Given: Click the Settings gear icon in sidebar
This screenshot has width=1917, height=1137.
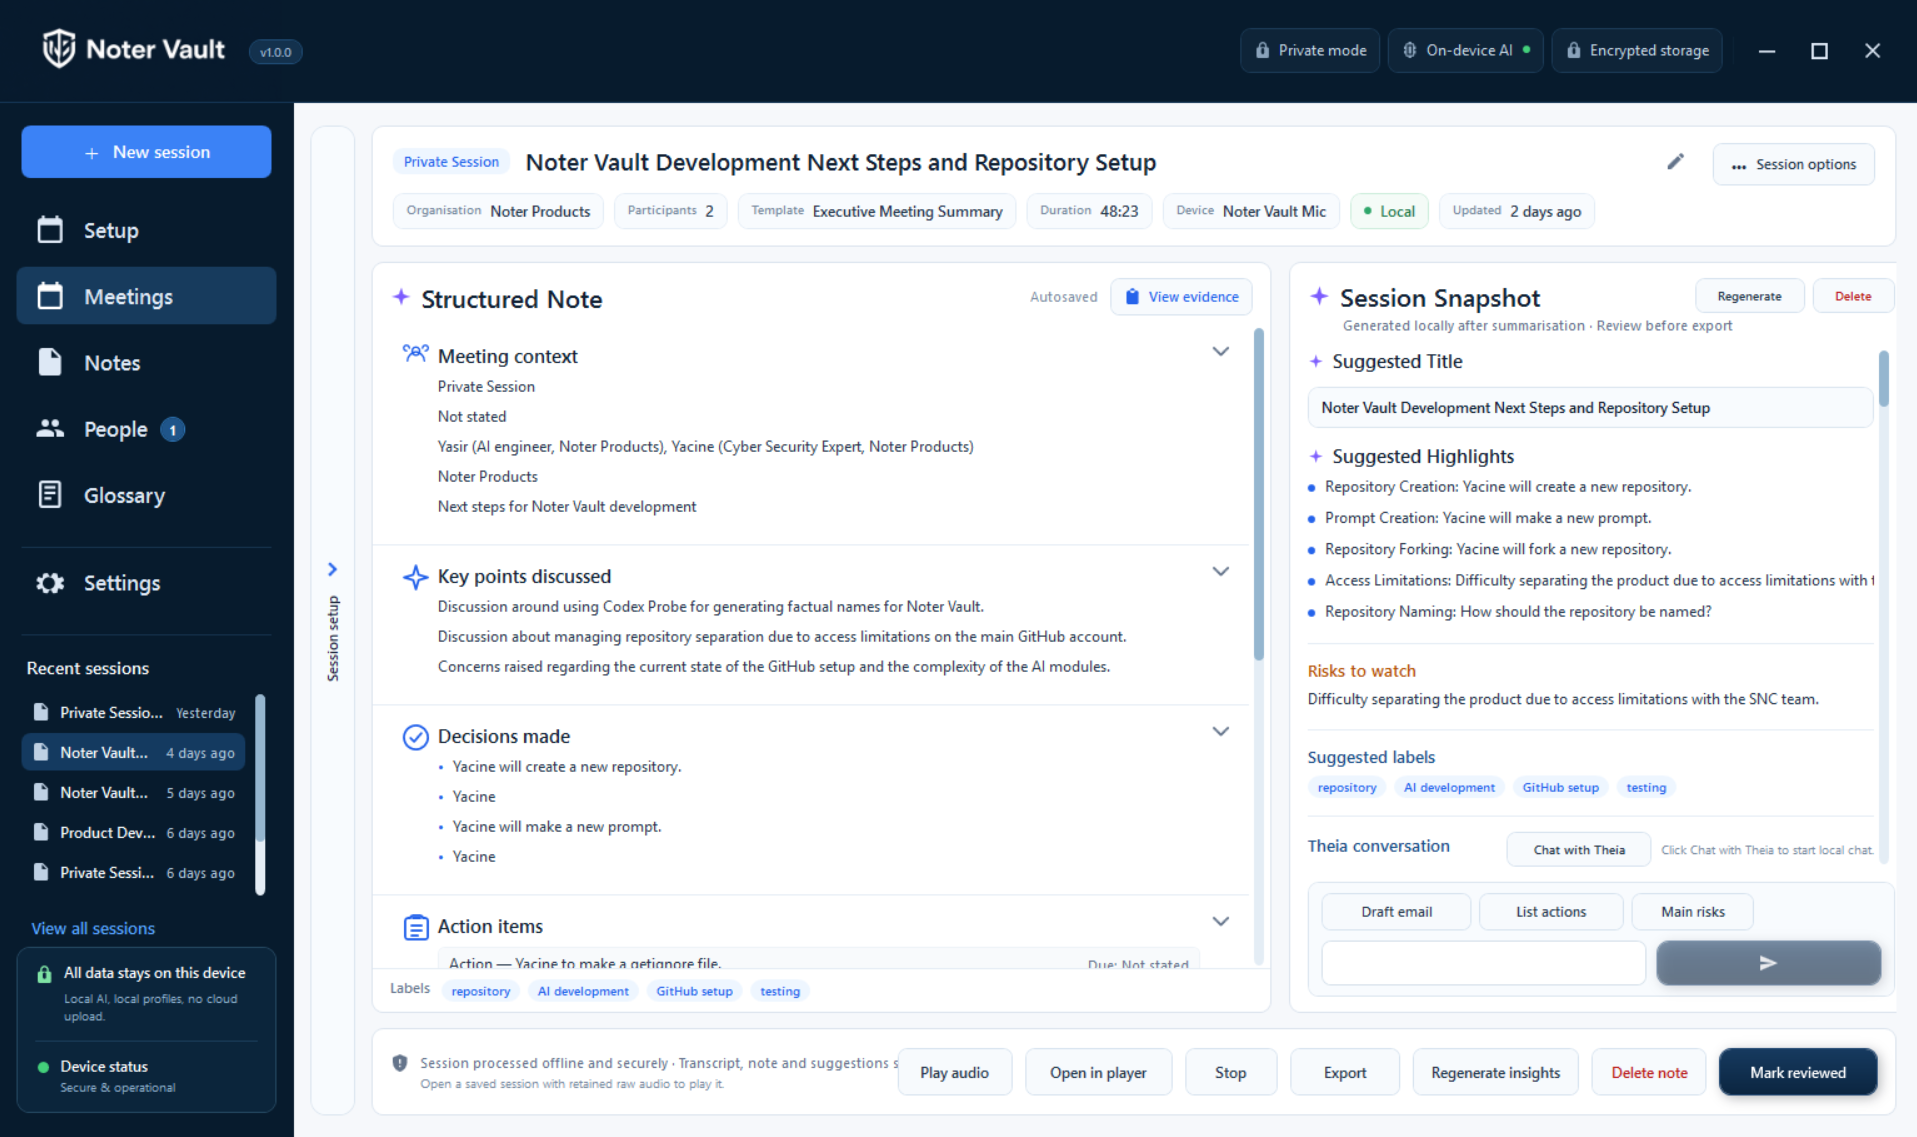Looking at the screenshot, I should pyautogui.click(x=50, y=582).
